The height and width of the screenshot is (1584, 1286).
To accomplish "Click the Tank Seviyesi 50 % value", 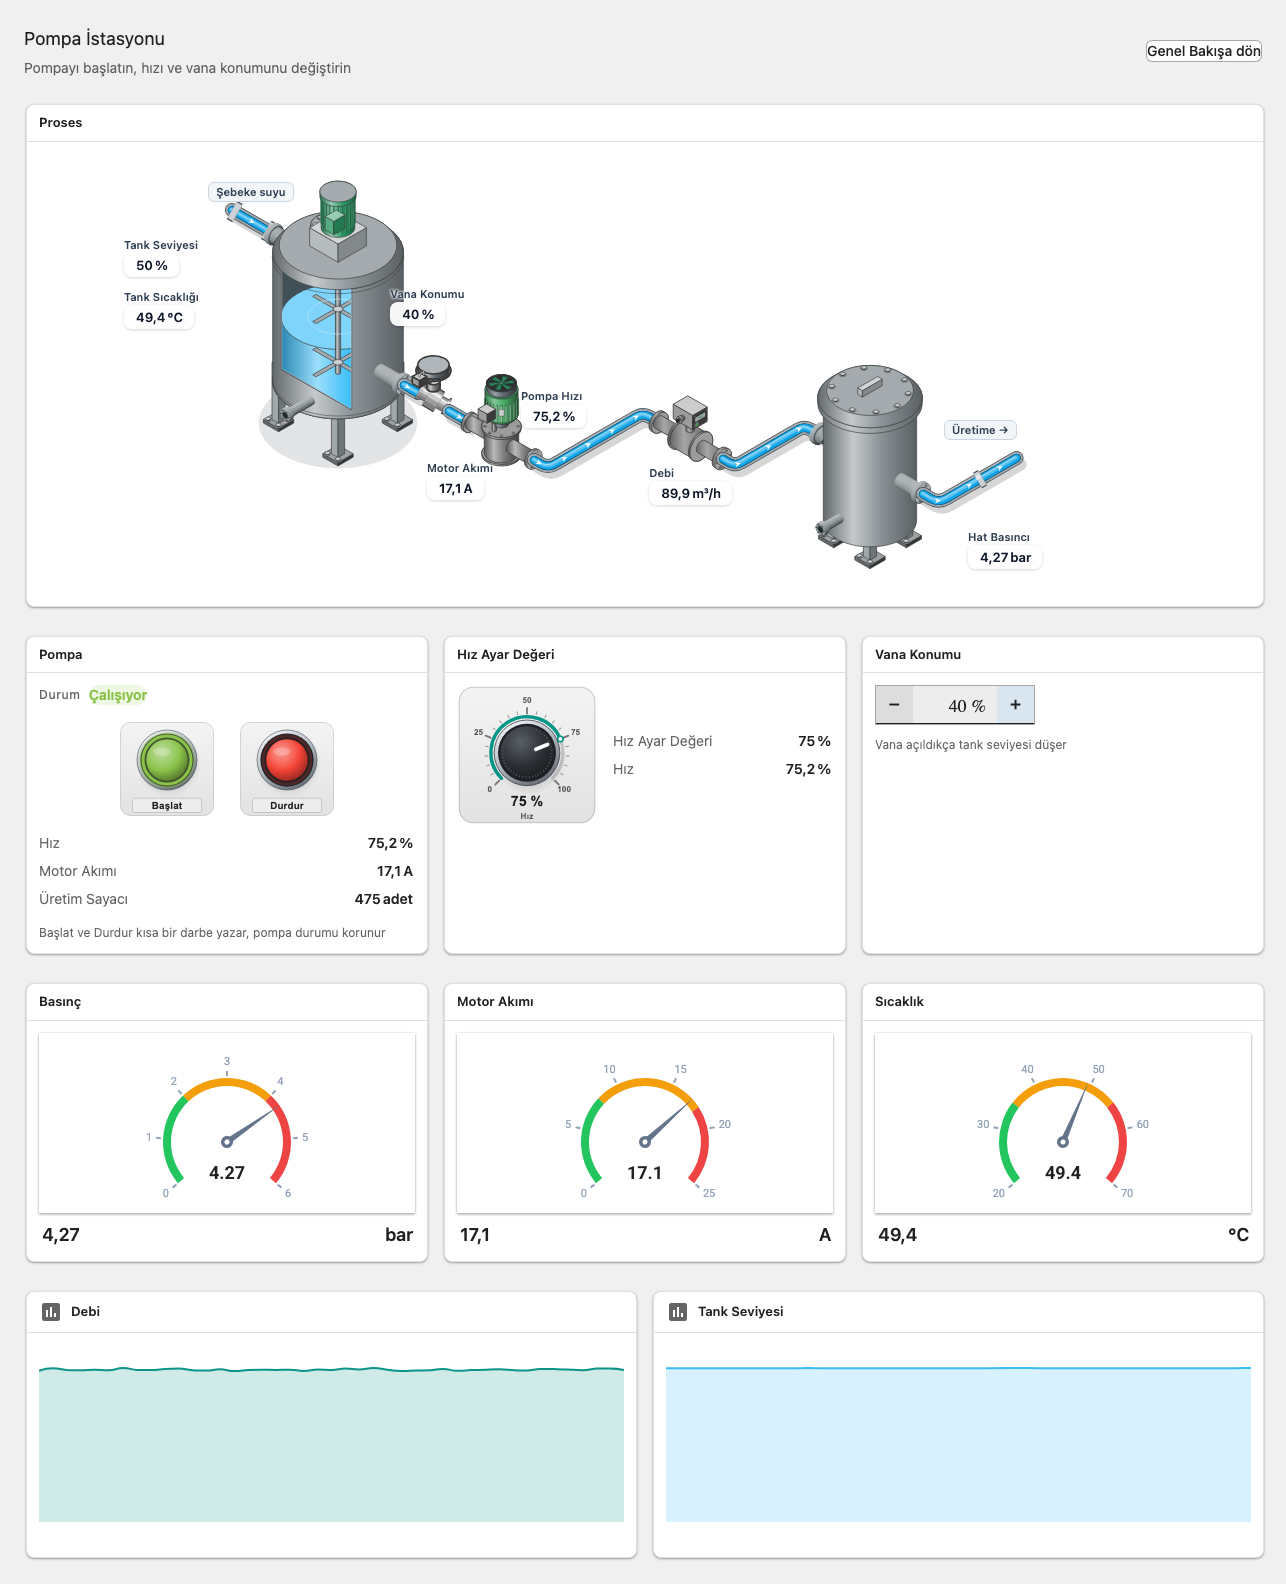I will coord(152,266).
